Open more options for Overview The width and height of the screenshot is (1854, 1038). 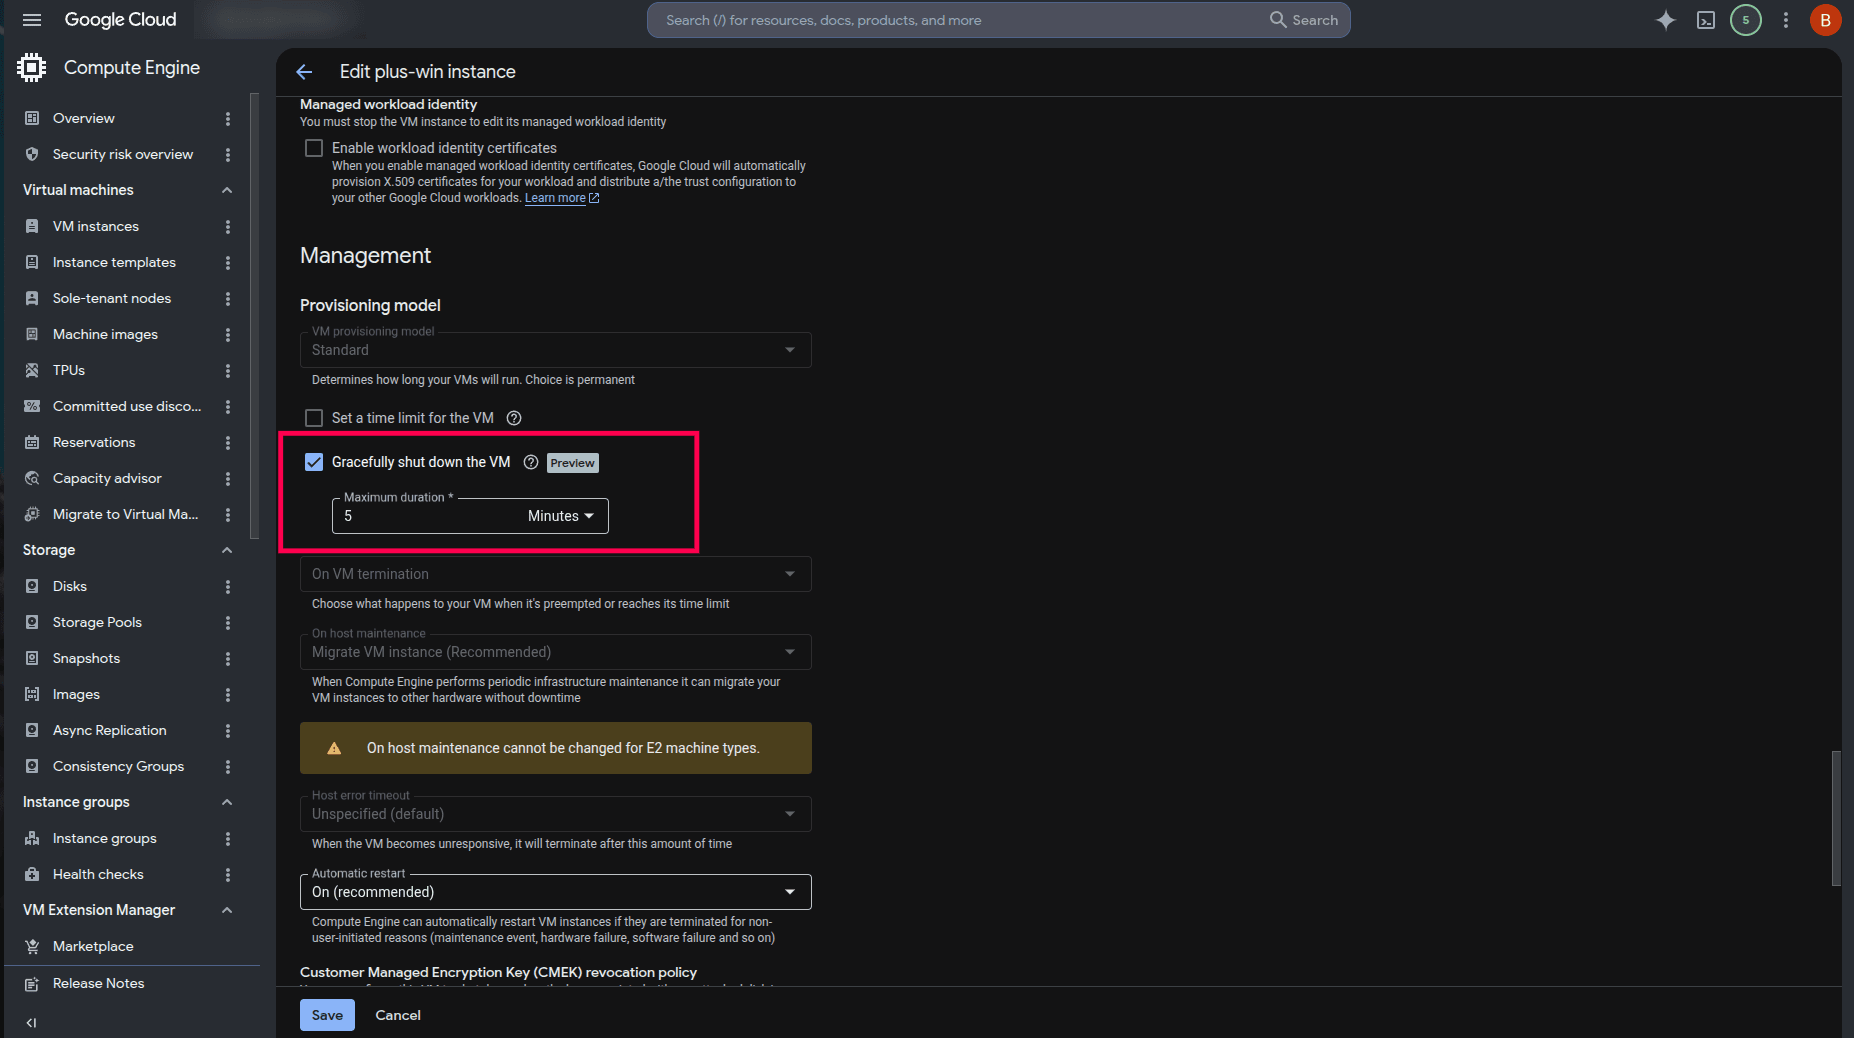[228, 118]
